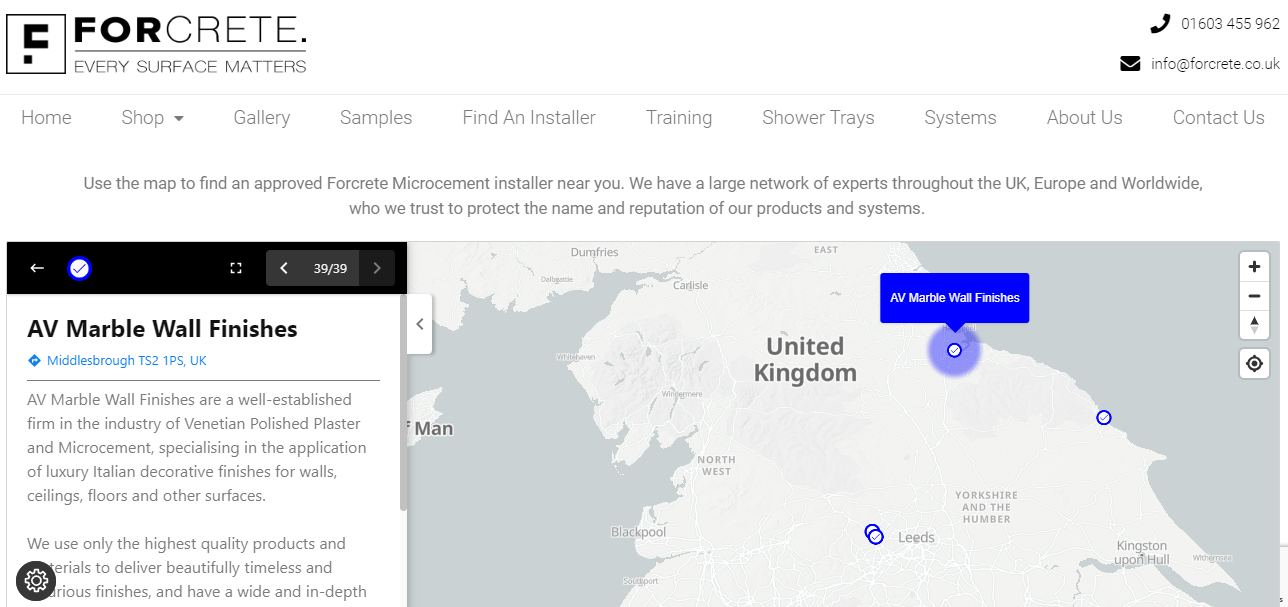Screen dimensions: 1288x607
Task: Navigate to Find An Installer
Action: [529, 118]
